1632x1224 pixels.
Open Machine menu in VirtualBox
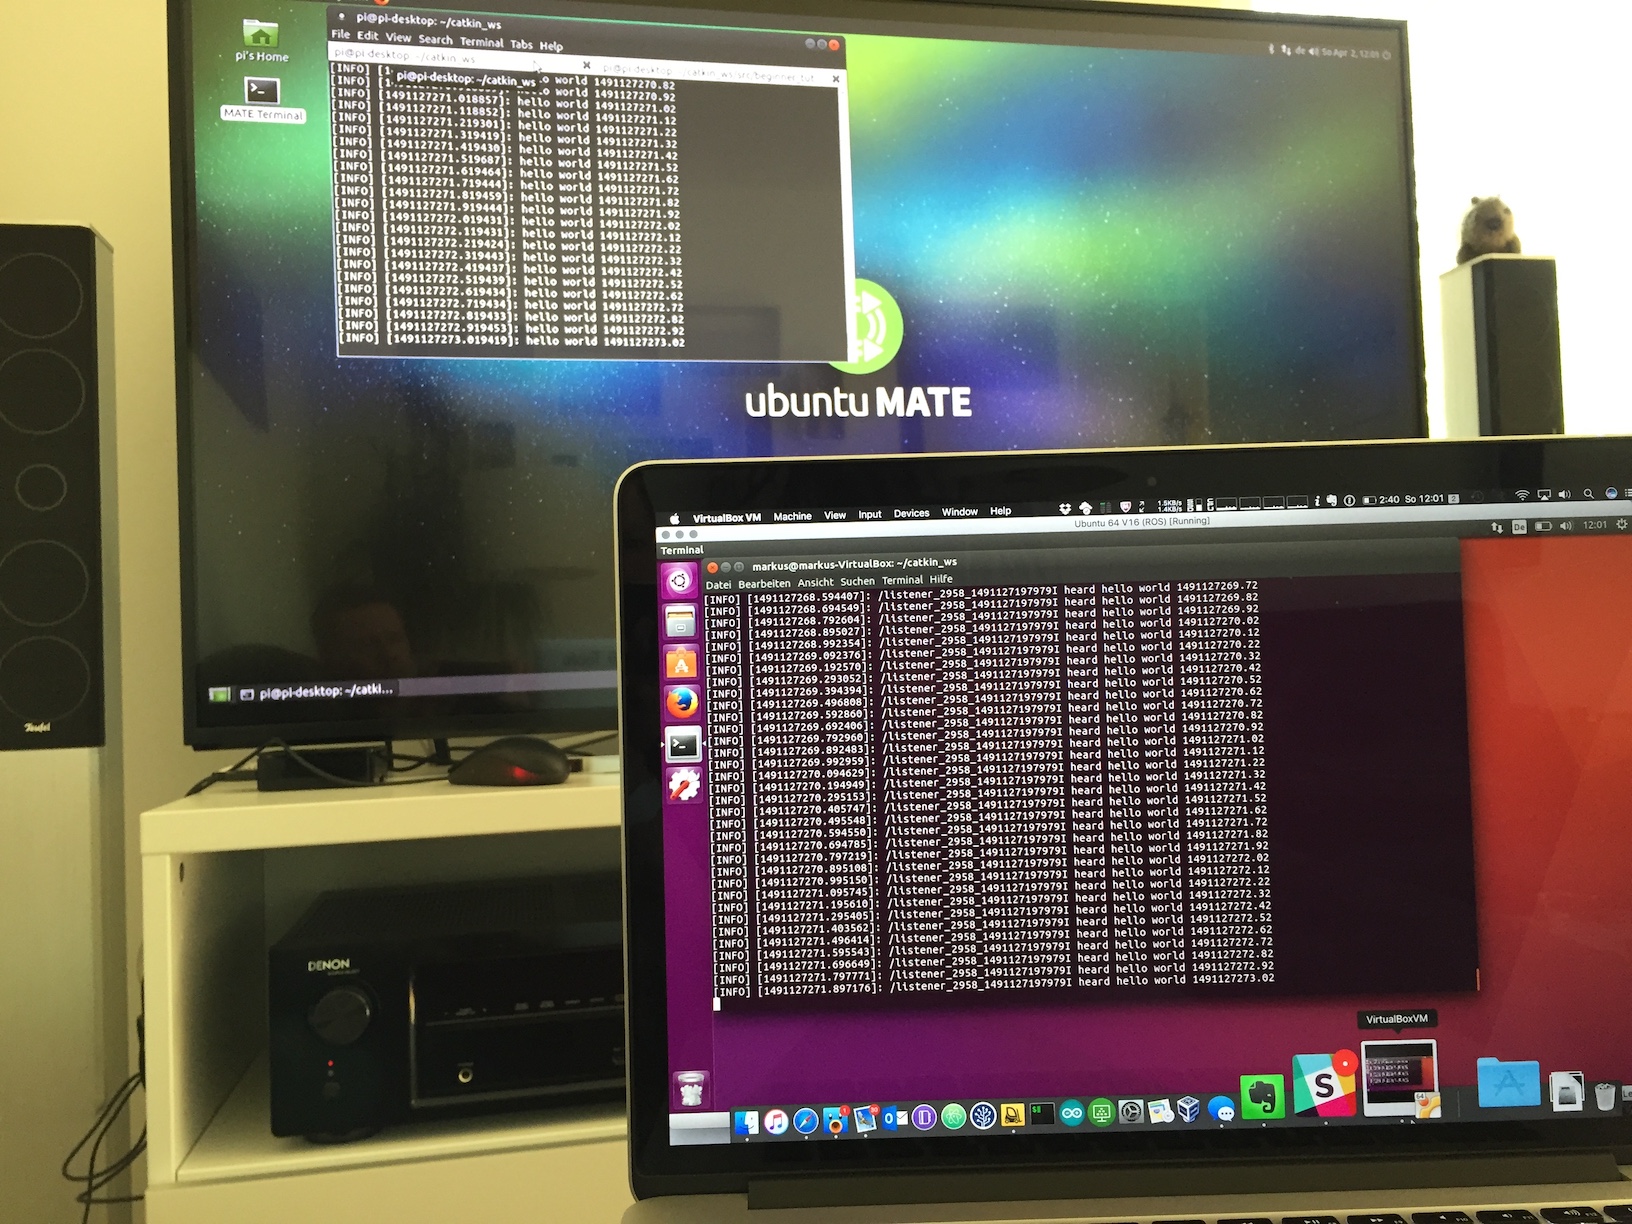click(792, 516)
